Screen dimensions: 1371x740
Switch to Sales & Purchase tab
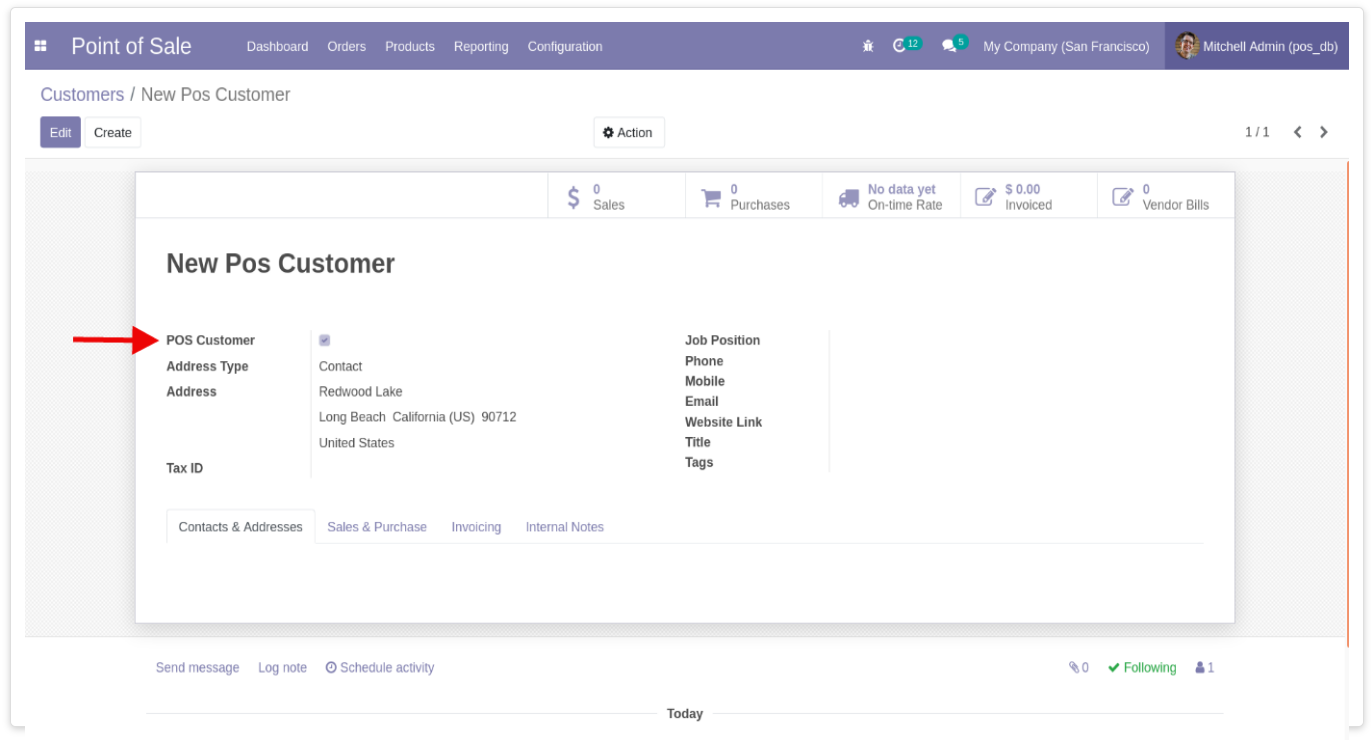point(377,527)
